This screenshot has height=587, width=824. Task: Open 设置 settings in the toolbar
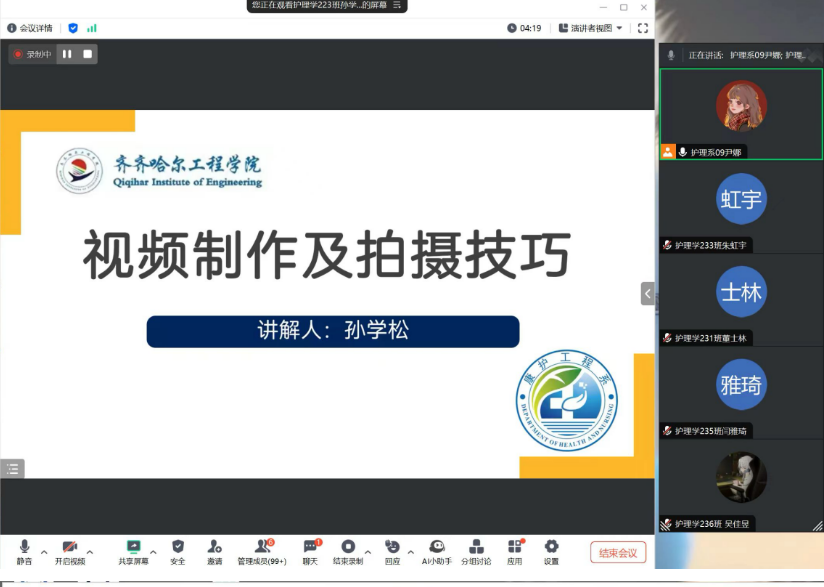(x=551, y=547)
